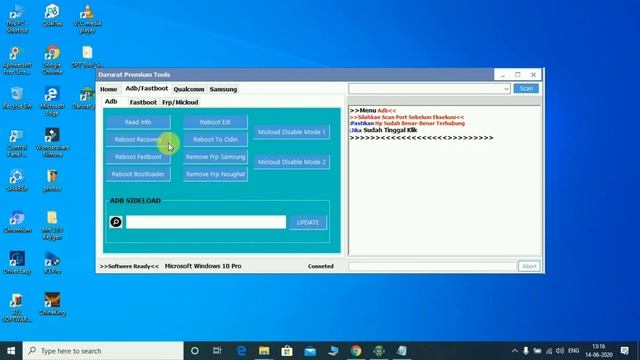Viewport: 640px width, 360px height.
Task: Click the ADB Sideload file path field
Action: click(x=206, y=222)
